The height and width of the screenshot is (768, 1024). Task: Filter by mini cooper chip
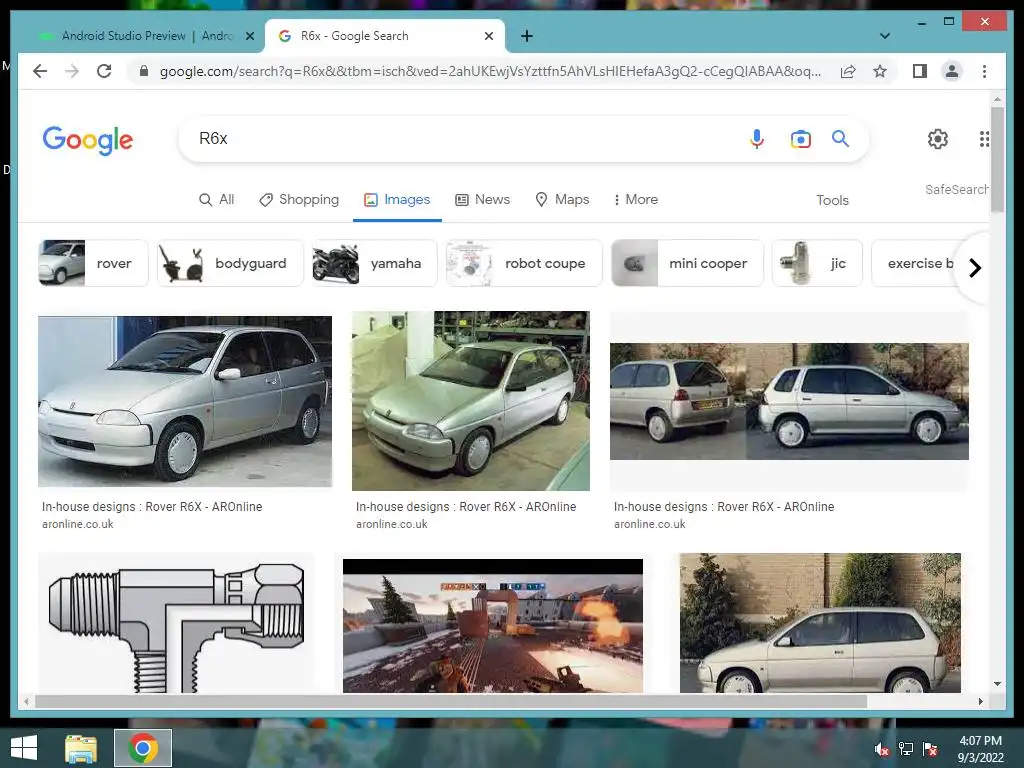pos(687,263)
